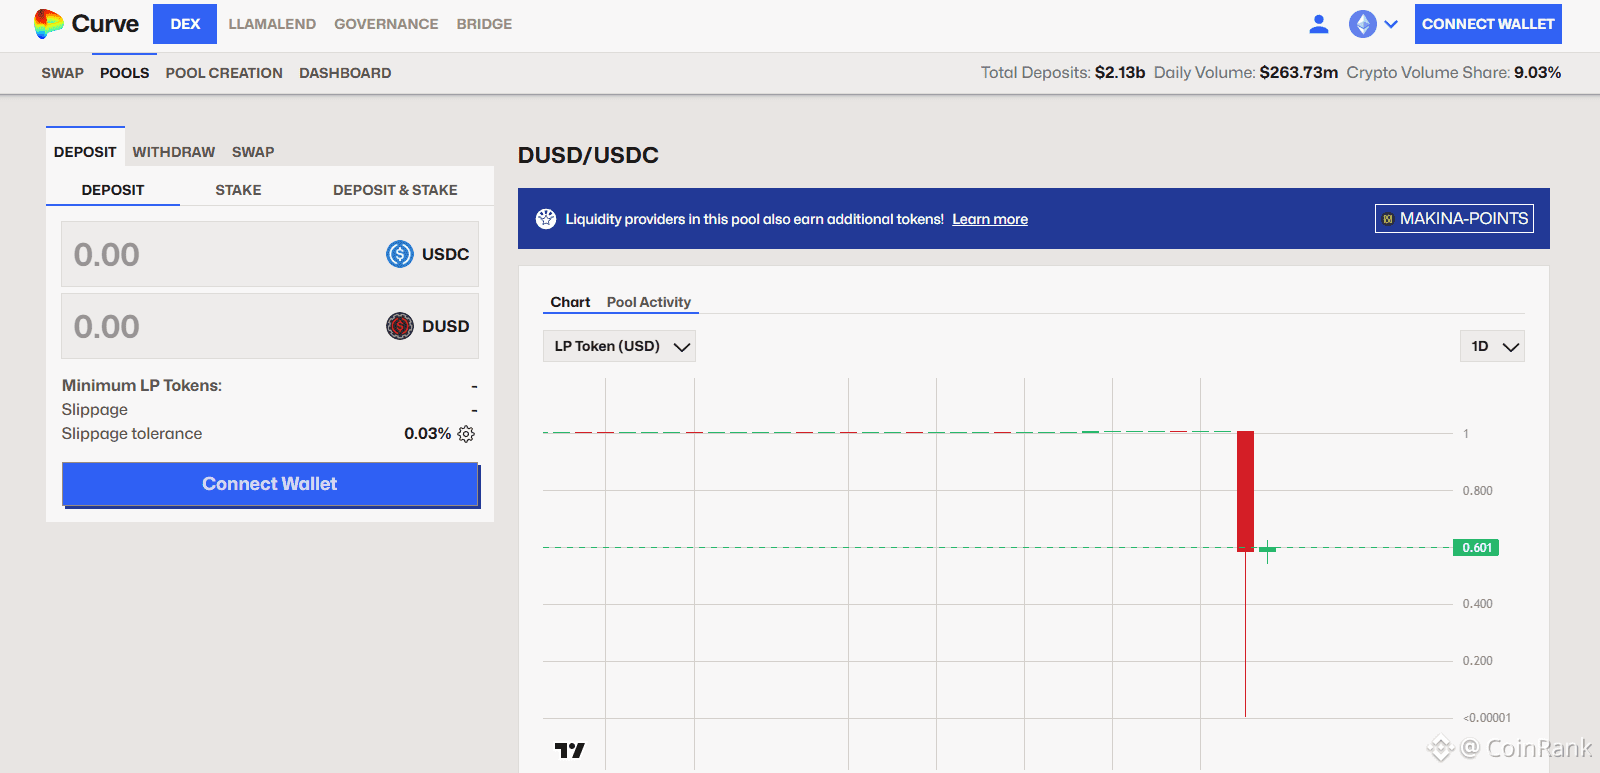Open the user profile icon

1319,24
